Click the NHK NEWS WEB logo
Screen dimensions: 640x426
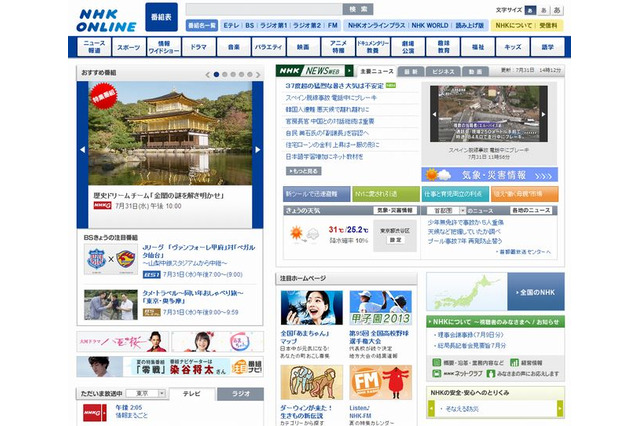pos(310,71)
